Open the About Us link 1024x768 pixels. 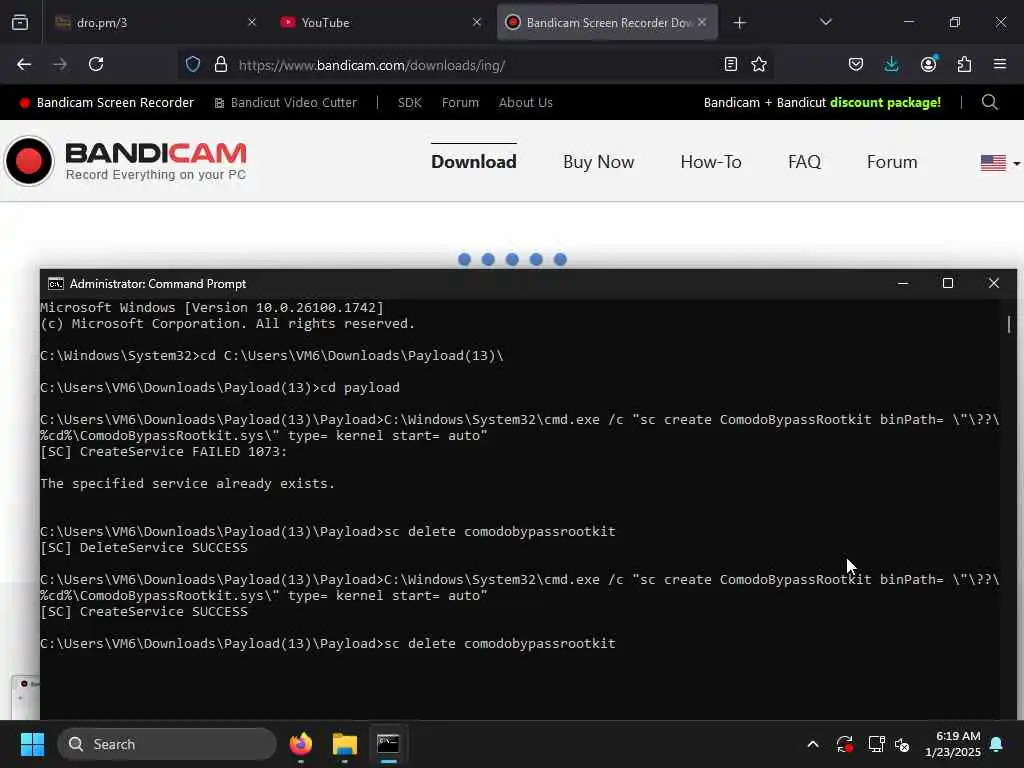pyautogui.click(x=526, y=103)
